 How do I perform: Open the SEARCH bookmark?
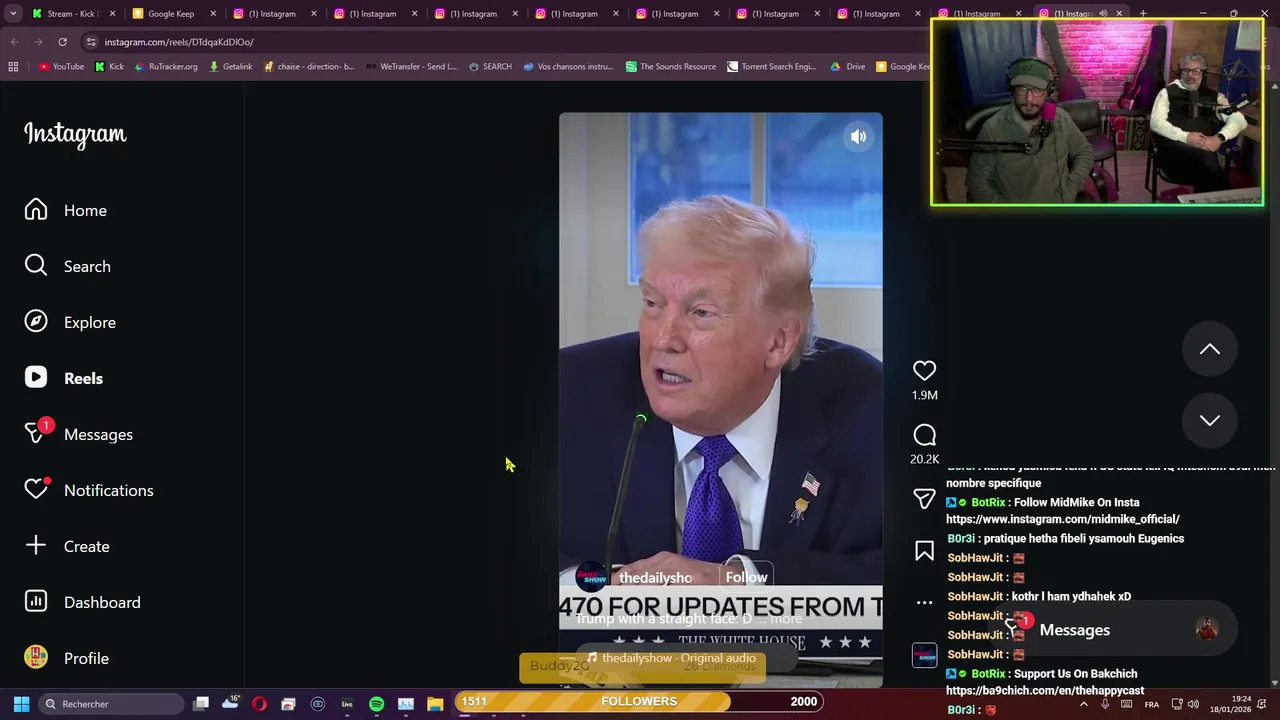pyautogui.click(x=490, y=67)
